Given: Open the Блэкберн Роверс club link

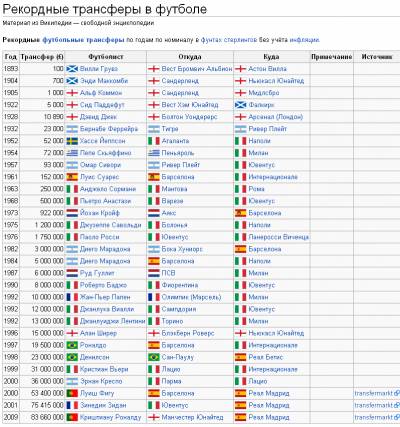Looking at the screenshot, I should point(188,333).
